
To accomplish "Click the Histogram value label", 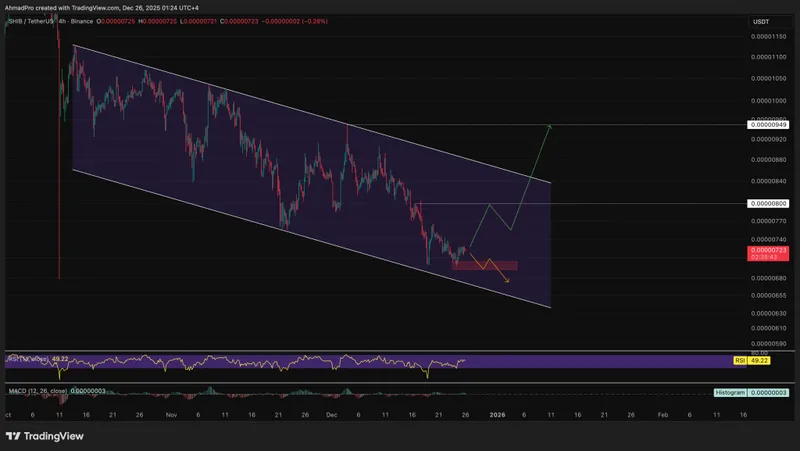I will pyautogui.click(x=730, y=393).
